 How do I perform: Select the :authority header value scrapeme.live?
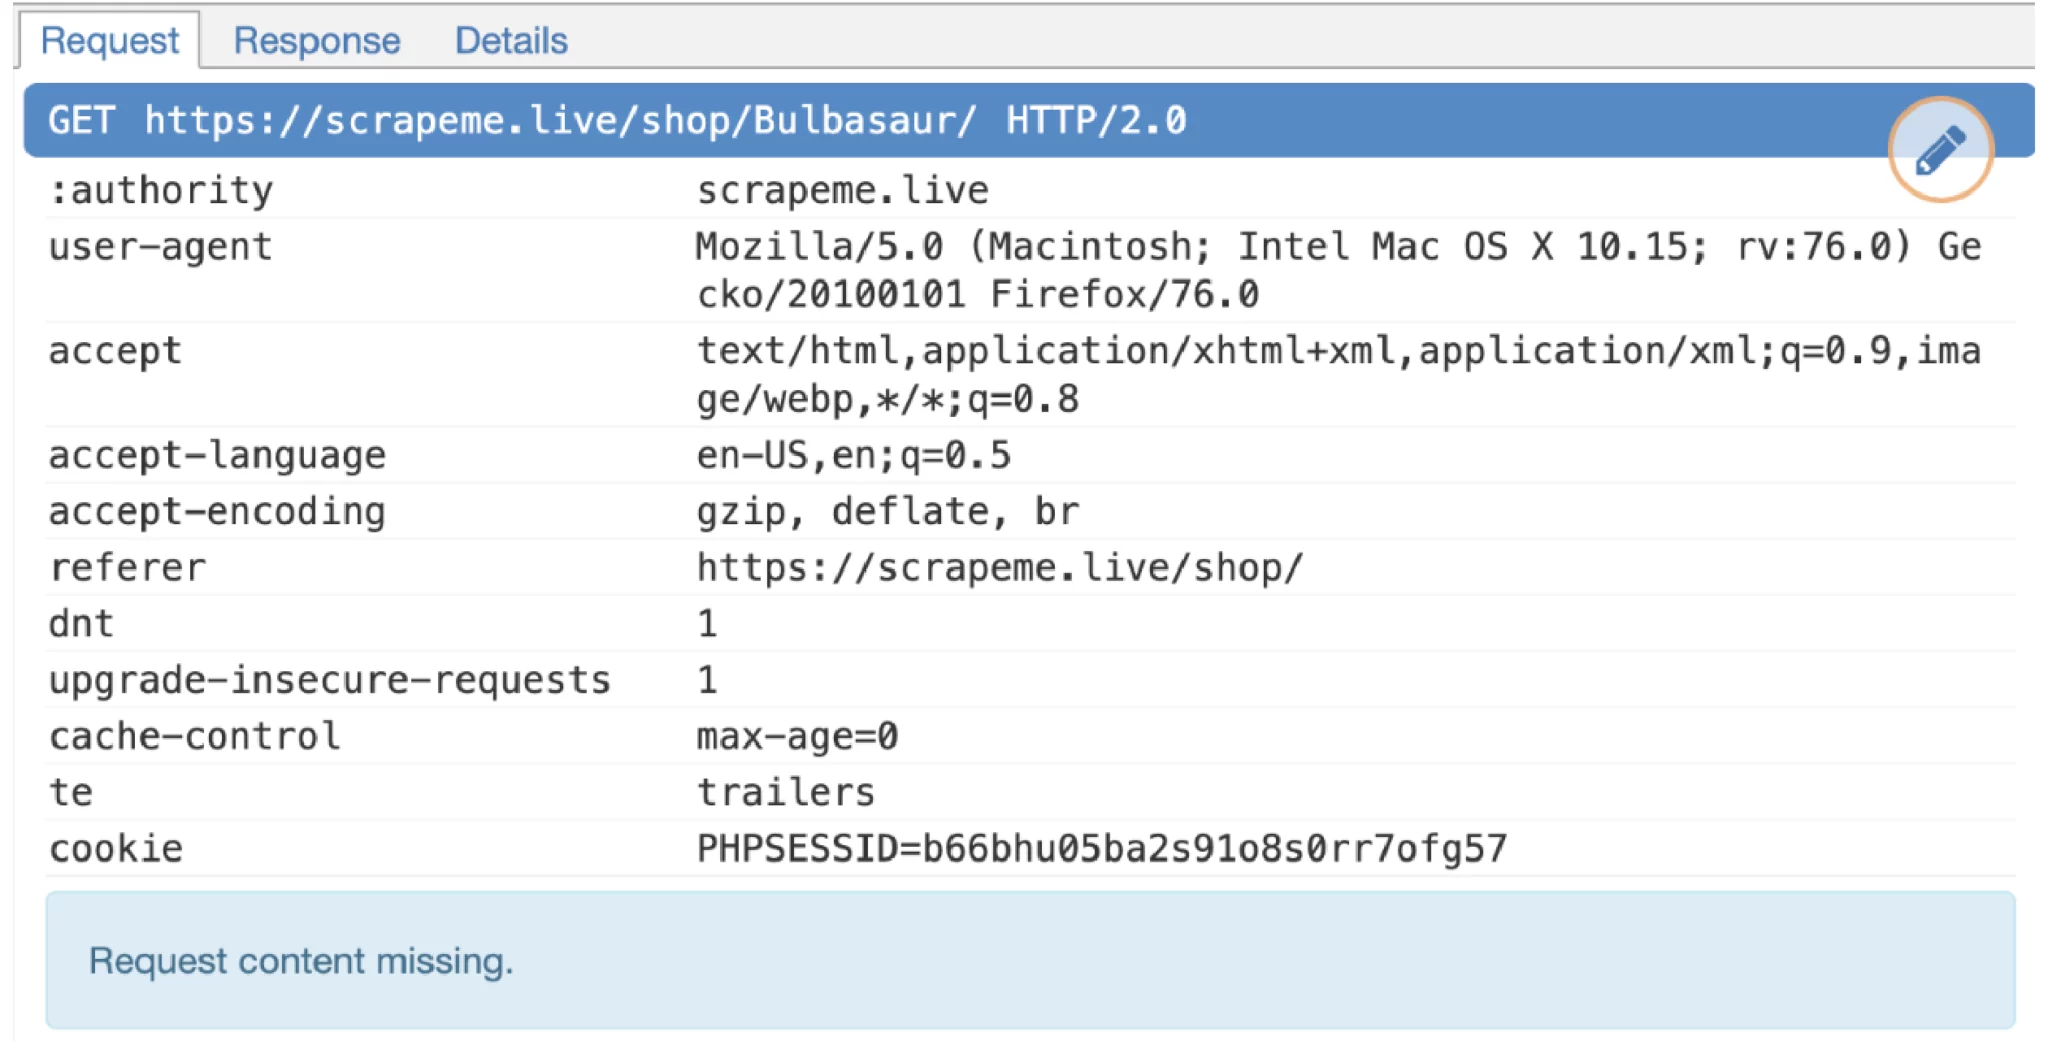[842, 190]
